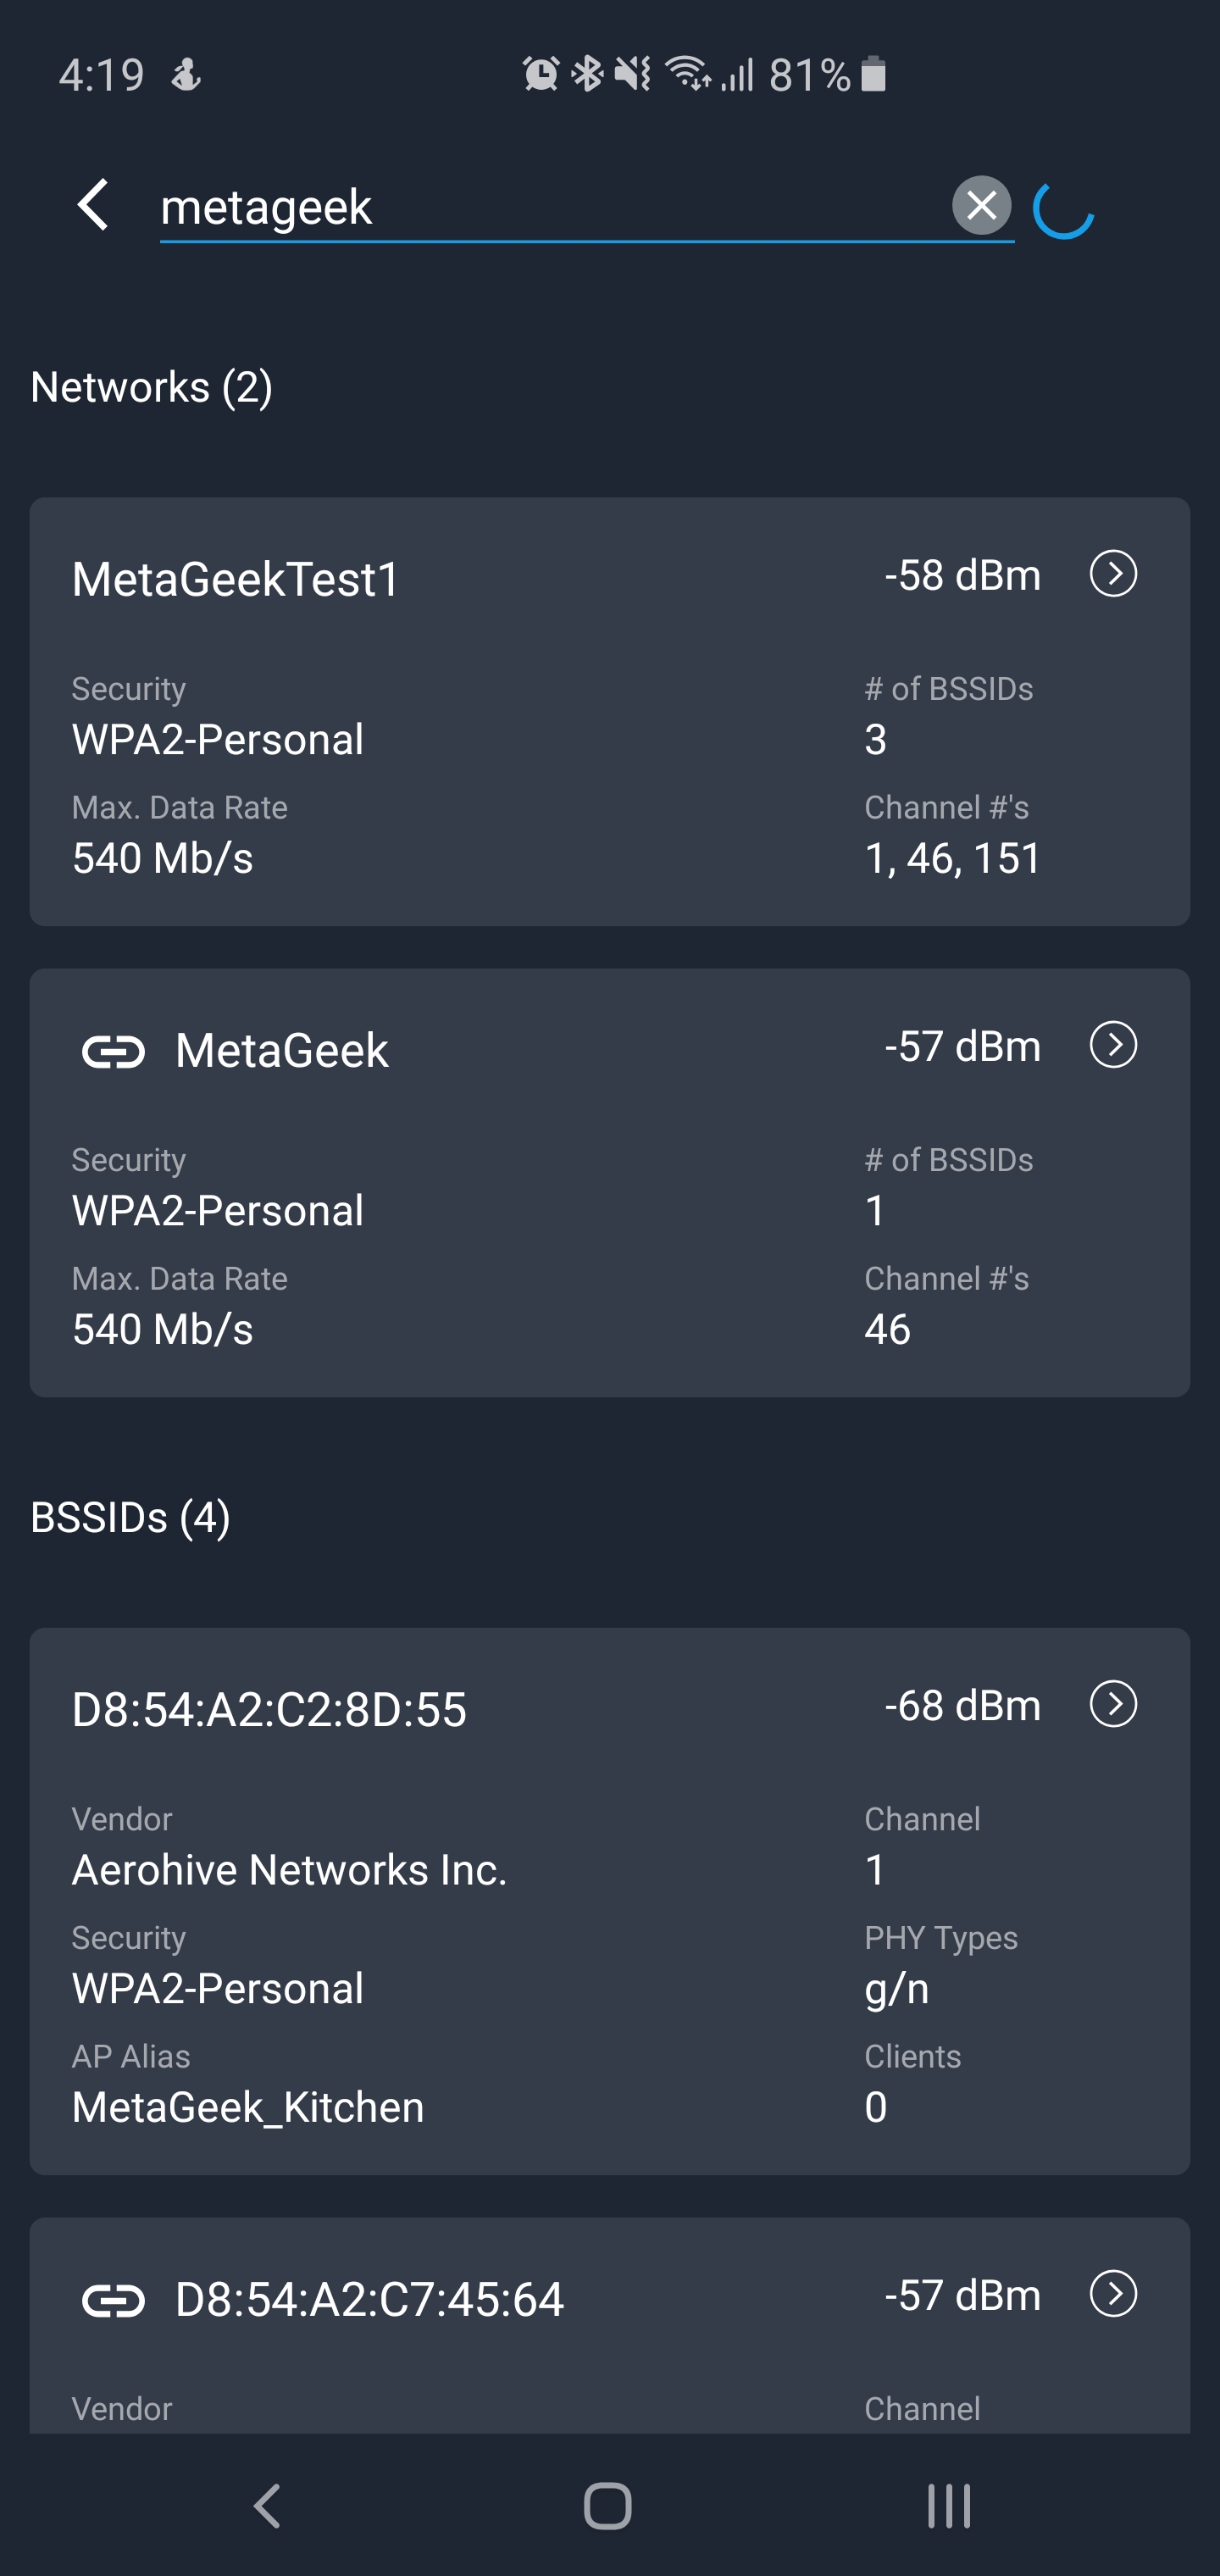Tap the loading spinner next to search
Viewport: 1220px width, 2576px height.
coord(1063,209)
